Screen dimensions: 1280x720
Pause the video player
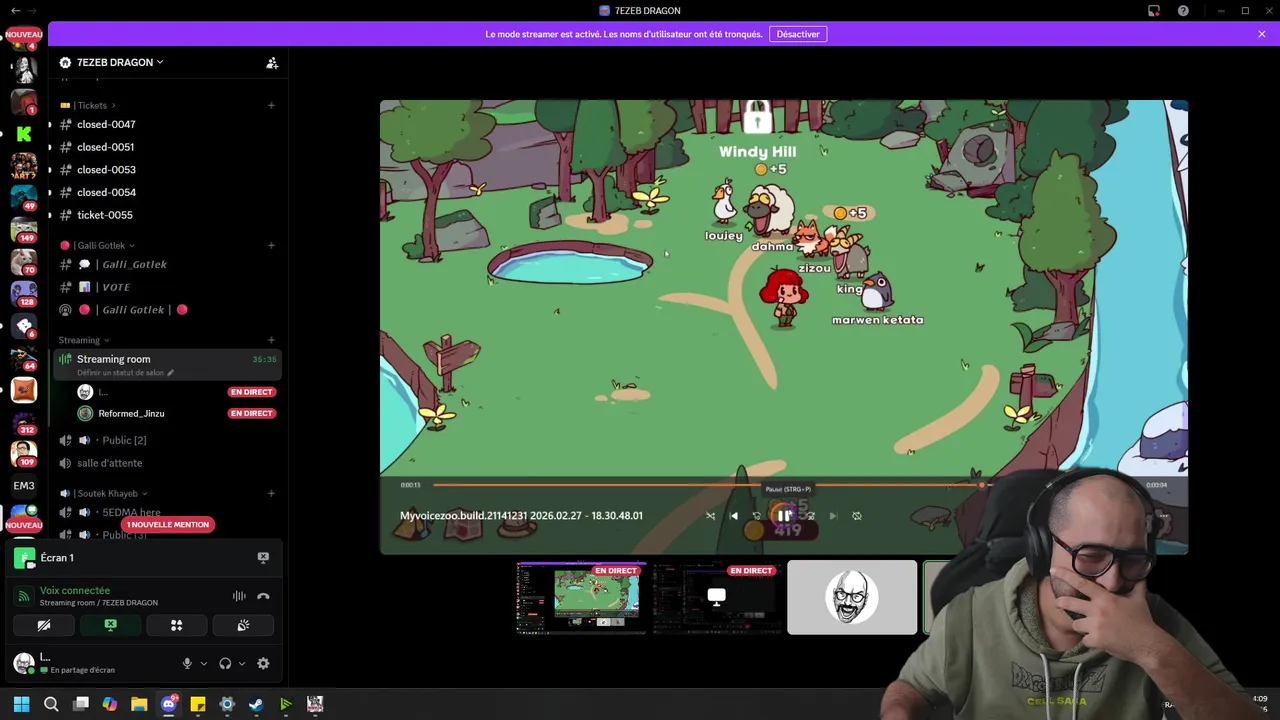(x=784, y=516)
